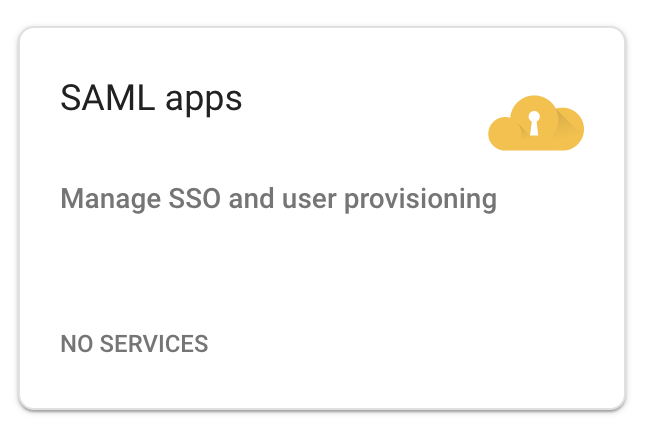
Task: Click the white keyhole inside the cloud
Action: click(534, 124)
